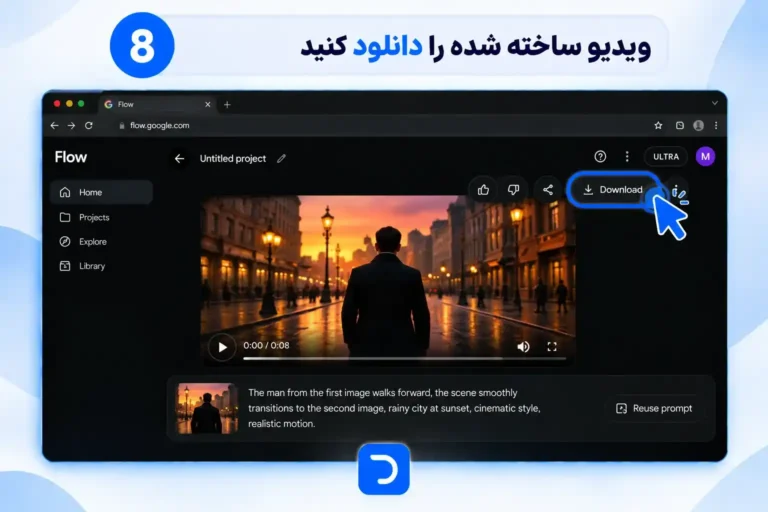Open account avatar M
This screenshot has width=768, height=512.
pos(705,156)
